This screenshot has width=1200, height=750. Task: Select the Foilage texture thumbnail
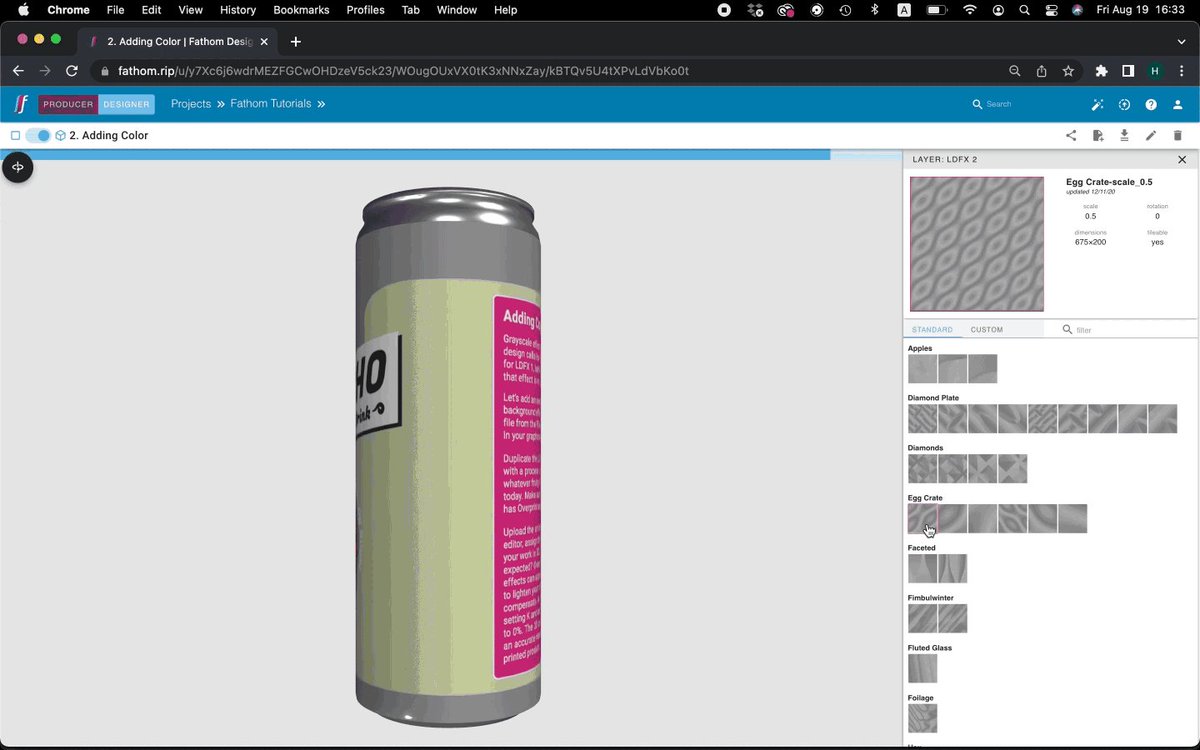click(x=922, y=719)
